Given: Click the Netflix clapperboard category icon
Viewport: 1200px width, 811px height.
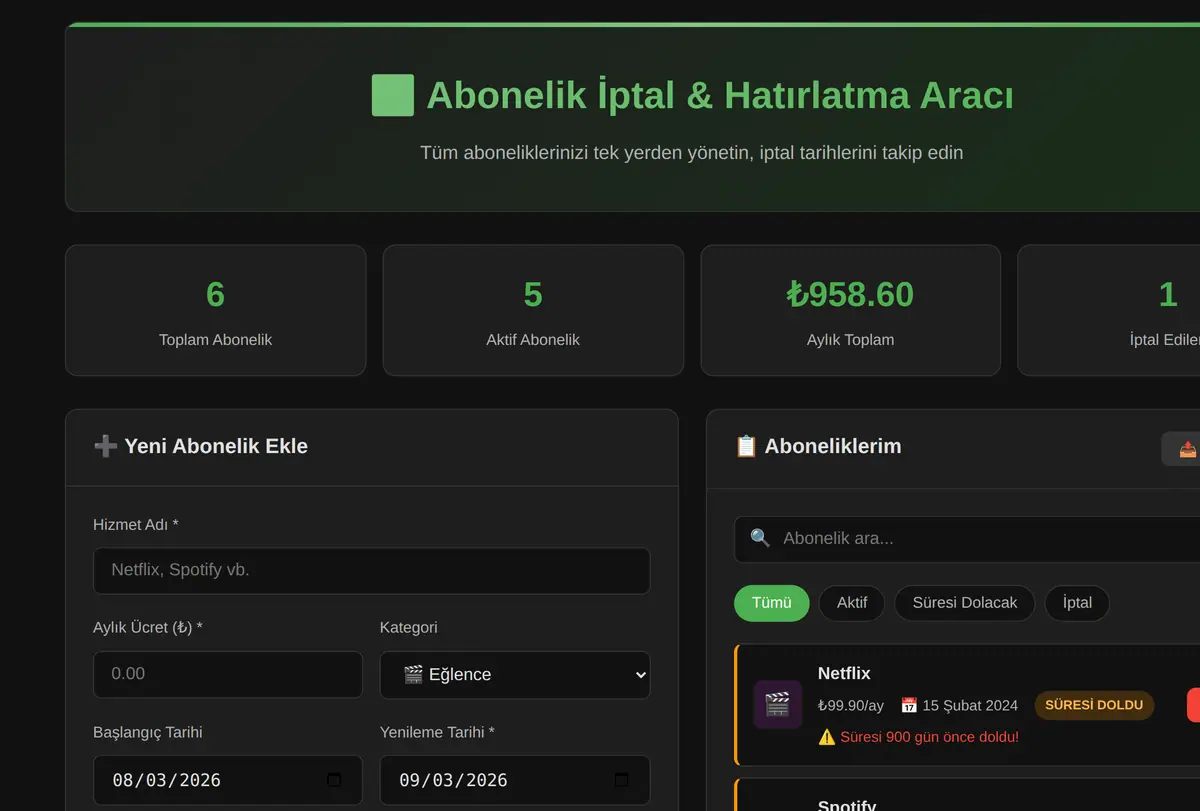Looking at the screenshot, I should click(x=778, y=704).
